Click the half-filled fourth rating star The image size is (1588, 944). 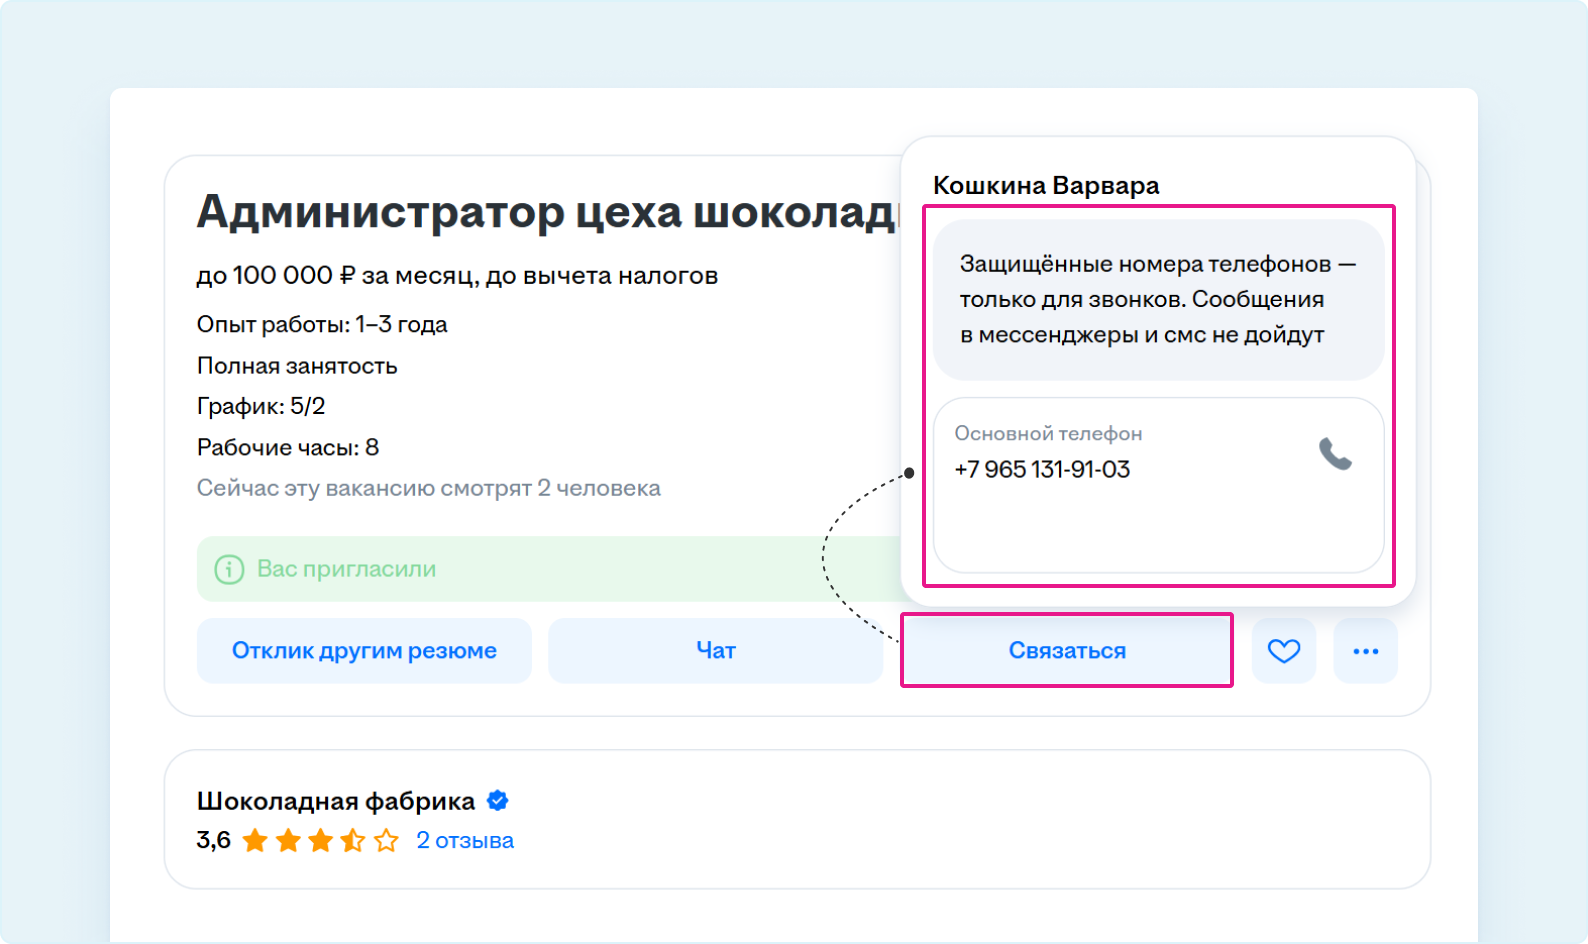(353, 840)
